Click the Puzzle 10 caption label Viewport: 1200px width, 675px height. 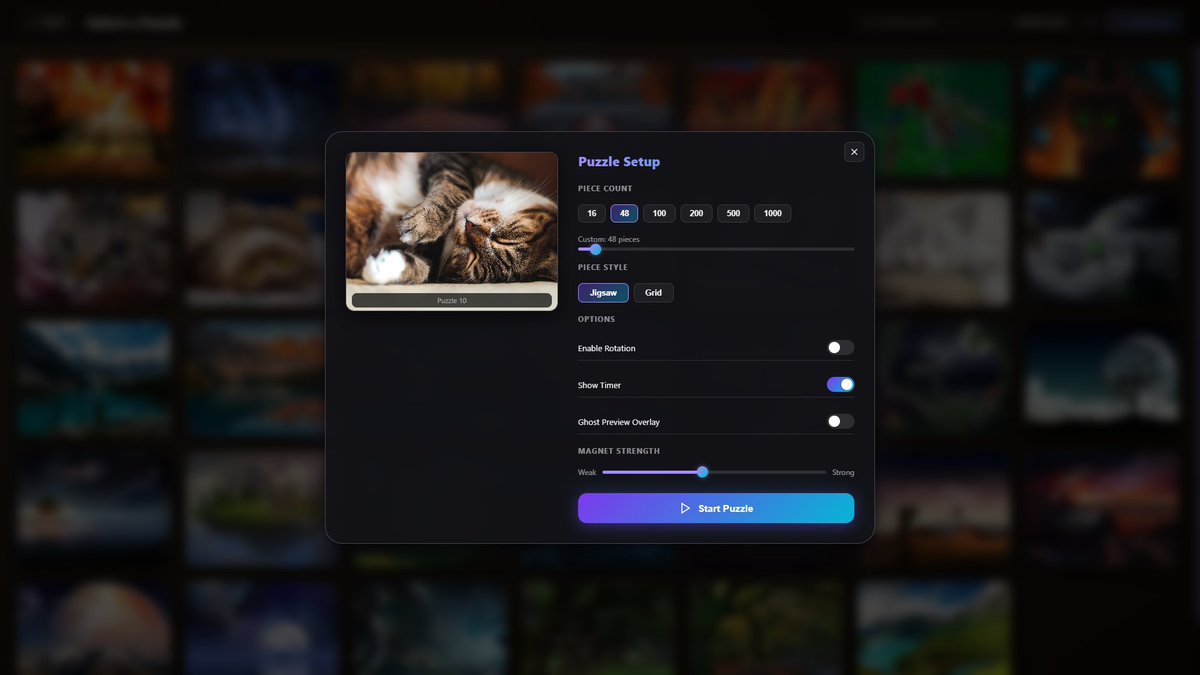click(452, 300)
